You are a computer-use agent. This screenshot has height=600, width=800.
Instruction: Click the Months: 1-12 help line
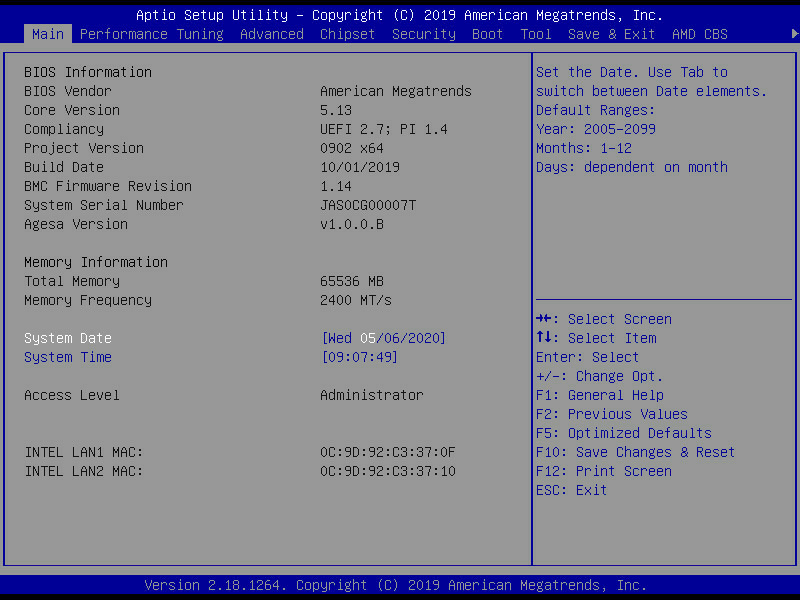584,148
